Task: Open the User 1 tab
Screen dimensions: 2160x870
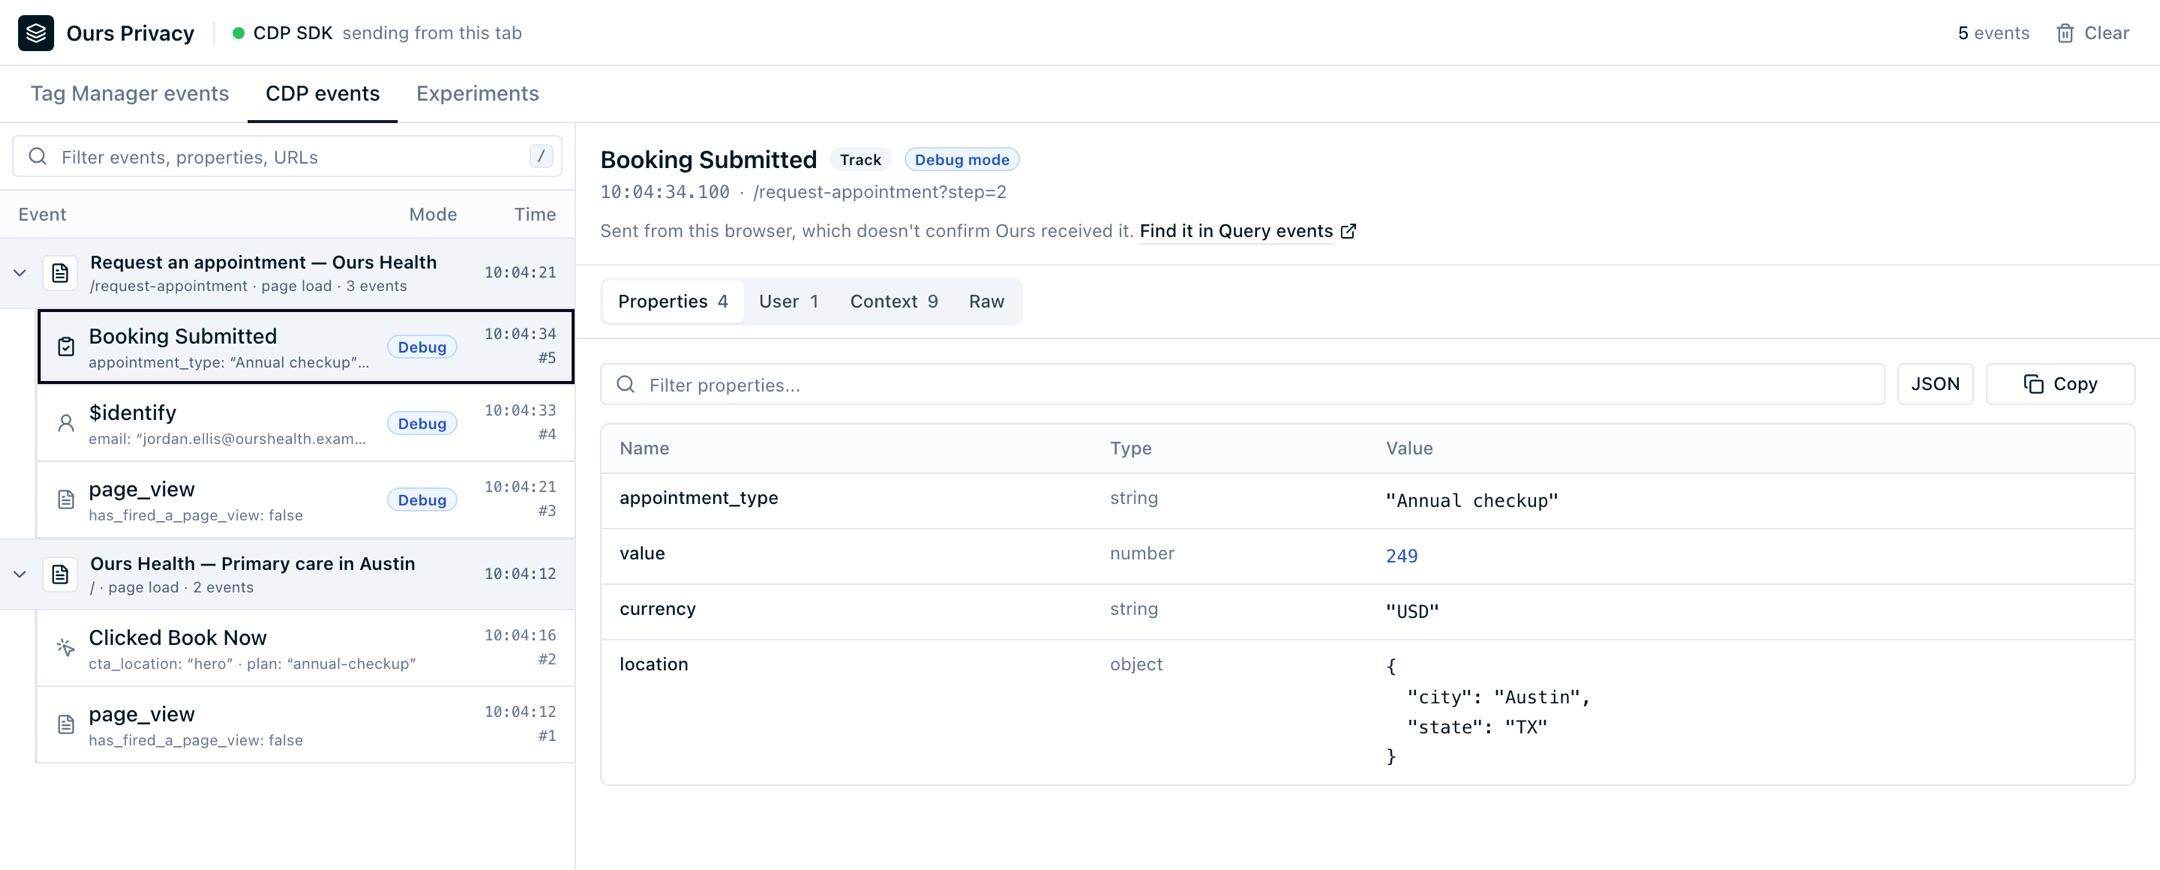Action: (789, 302)
